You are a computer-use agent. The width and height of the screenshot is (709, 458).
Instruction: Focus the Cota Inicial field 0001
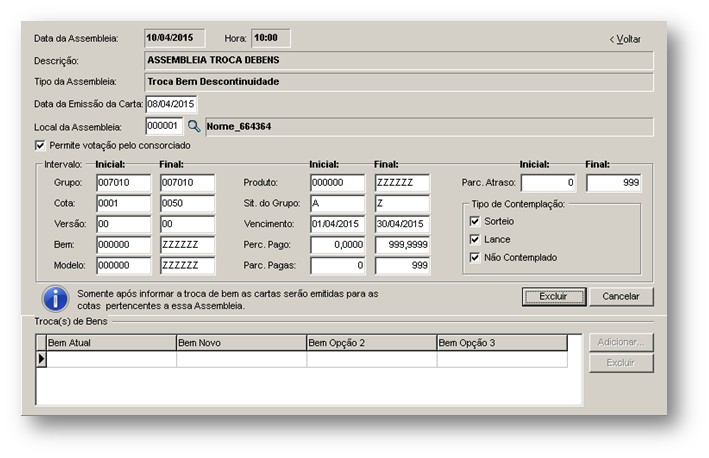pyautogui.click(x=123, y=203)
